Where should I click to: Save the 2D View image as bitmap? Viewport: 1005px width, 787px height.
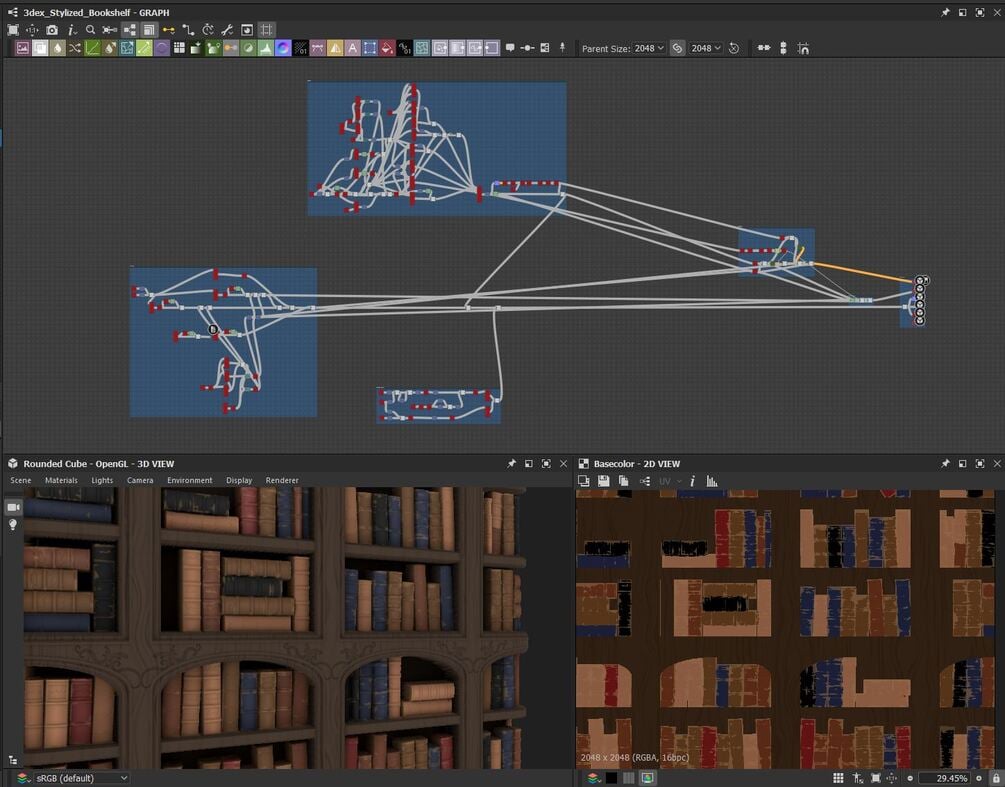[x=603, y=481]
